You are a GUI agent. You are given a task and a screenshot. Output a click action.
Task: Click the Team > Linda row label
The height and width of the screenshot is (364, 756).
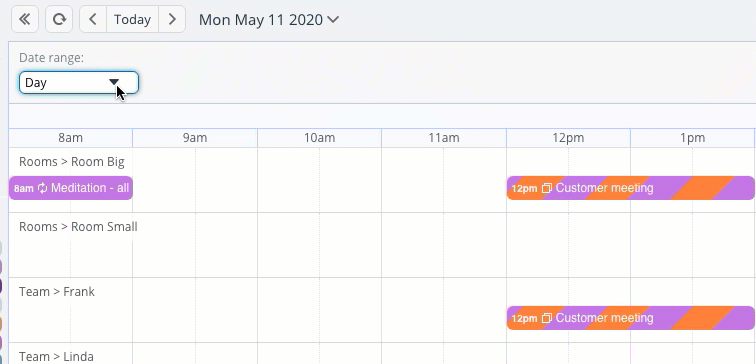pyautogui.click(x=56, y=357)
